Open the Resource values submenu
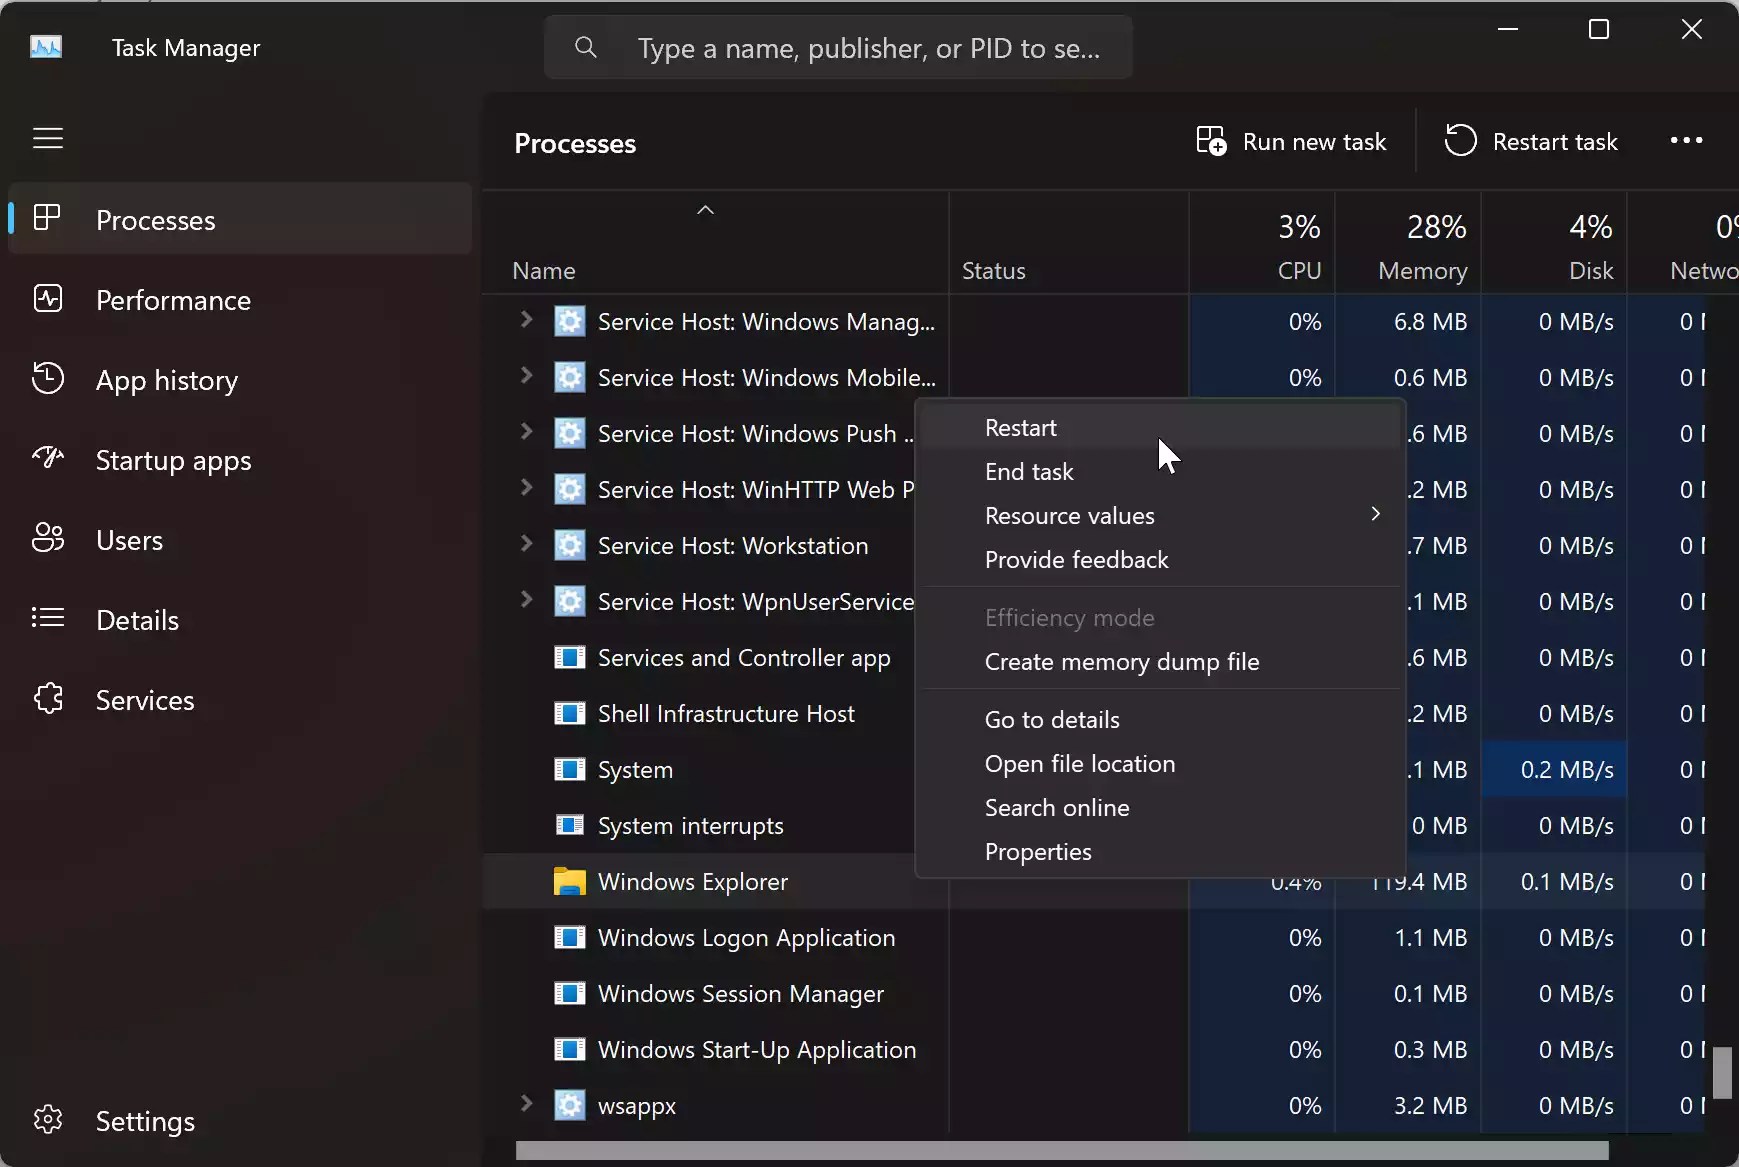This screenshot has width=1739, height=1167. point(1068,516)
